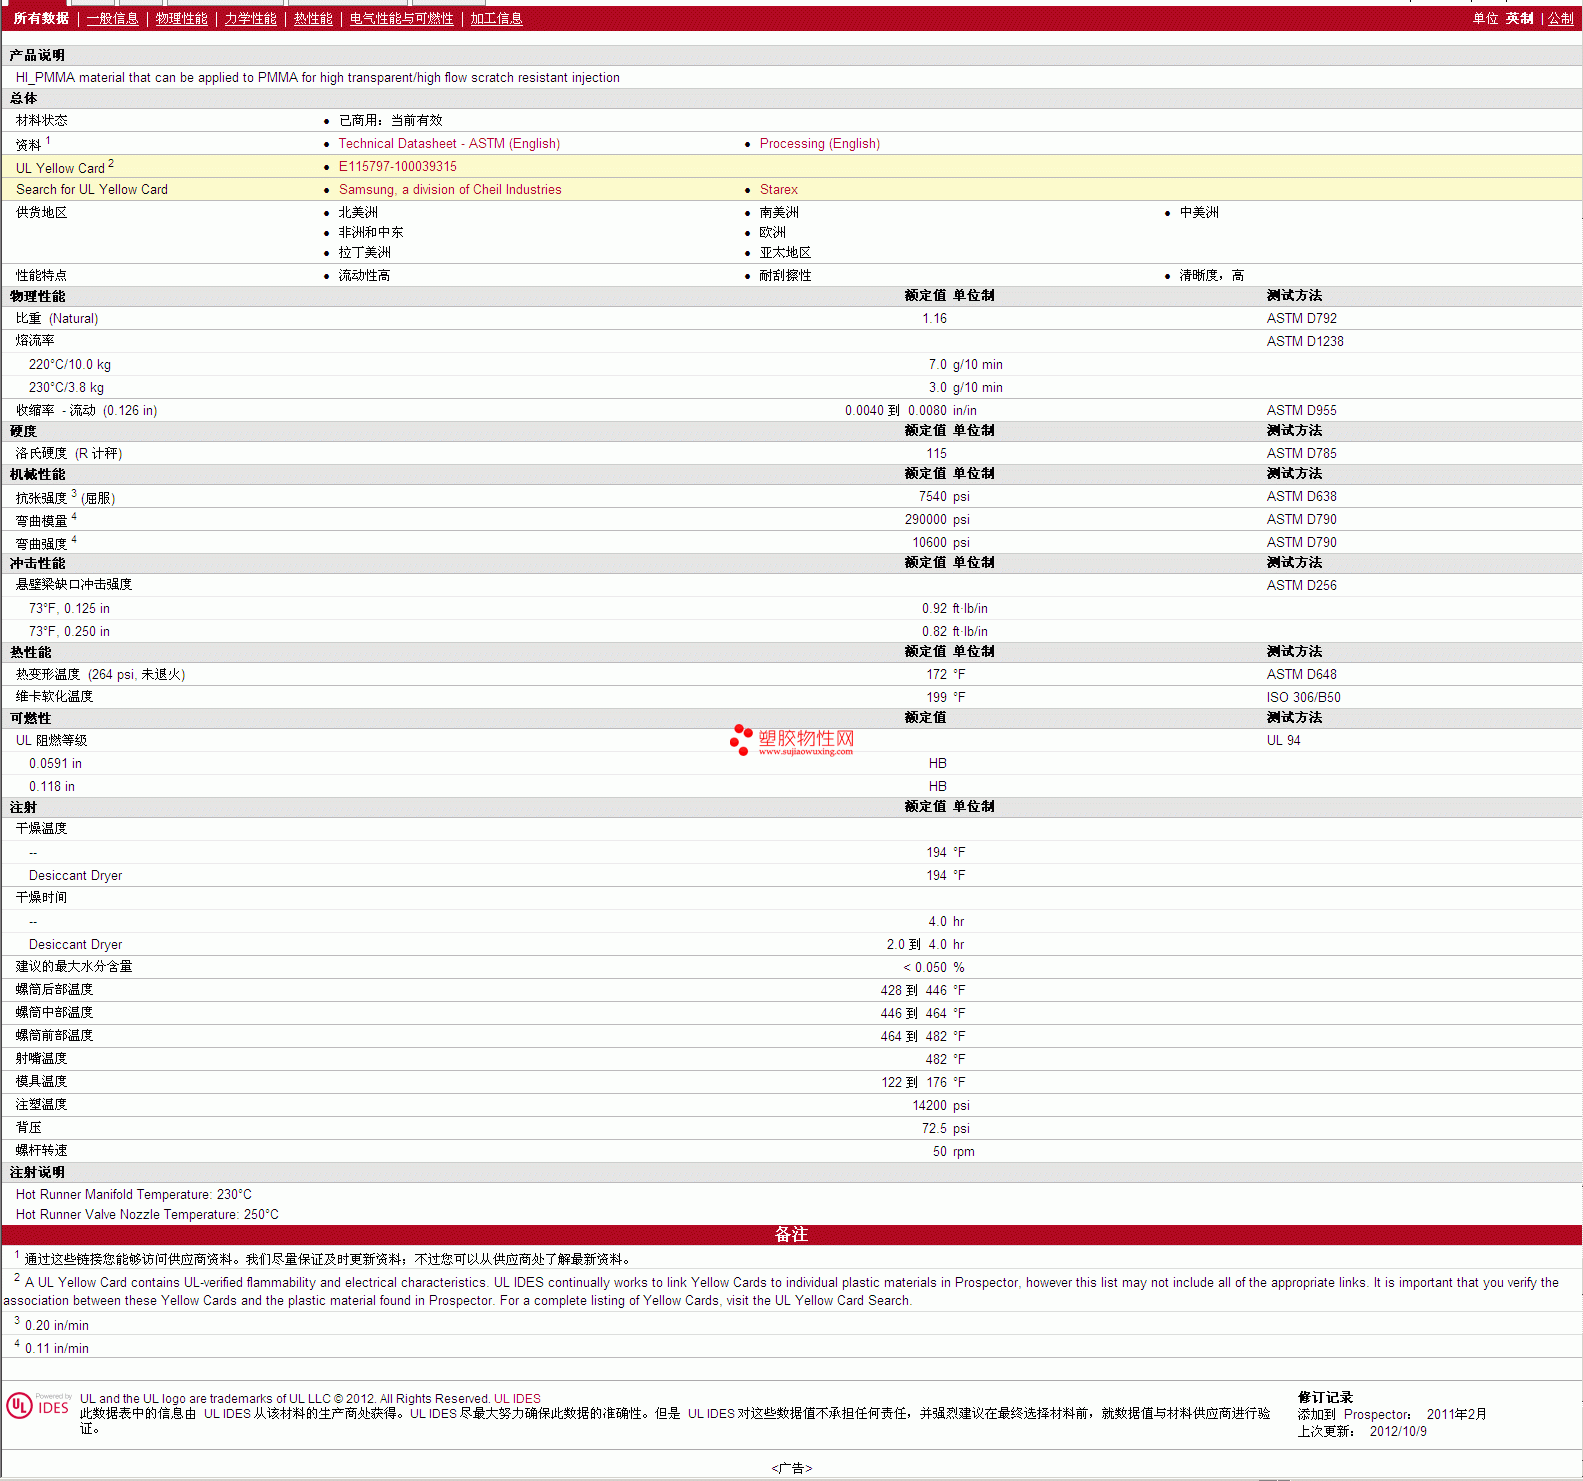
Task: Click Hot Runner Manifold Temperature note
Action: pyautogui.click(x=134, y=1194)
